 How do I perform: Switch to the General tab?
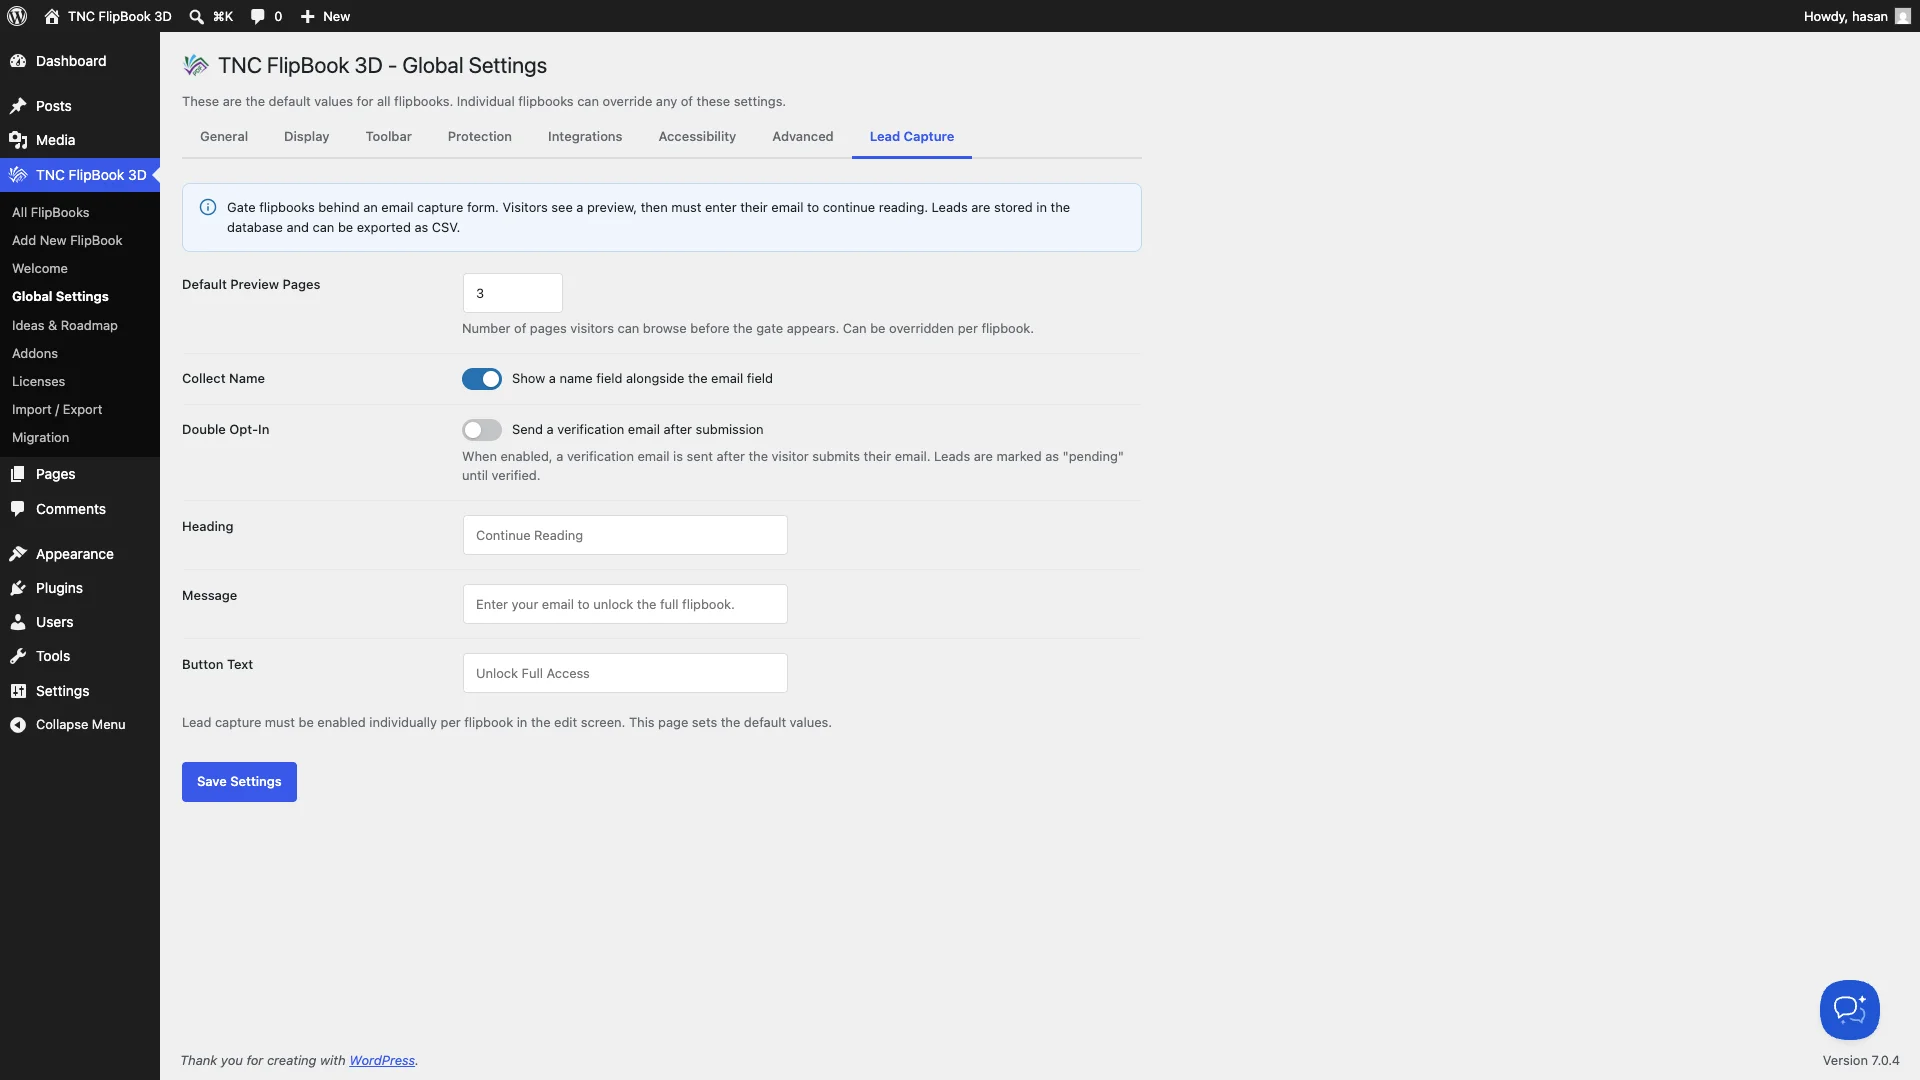click(224, 137)
